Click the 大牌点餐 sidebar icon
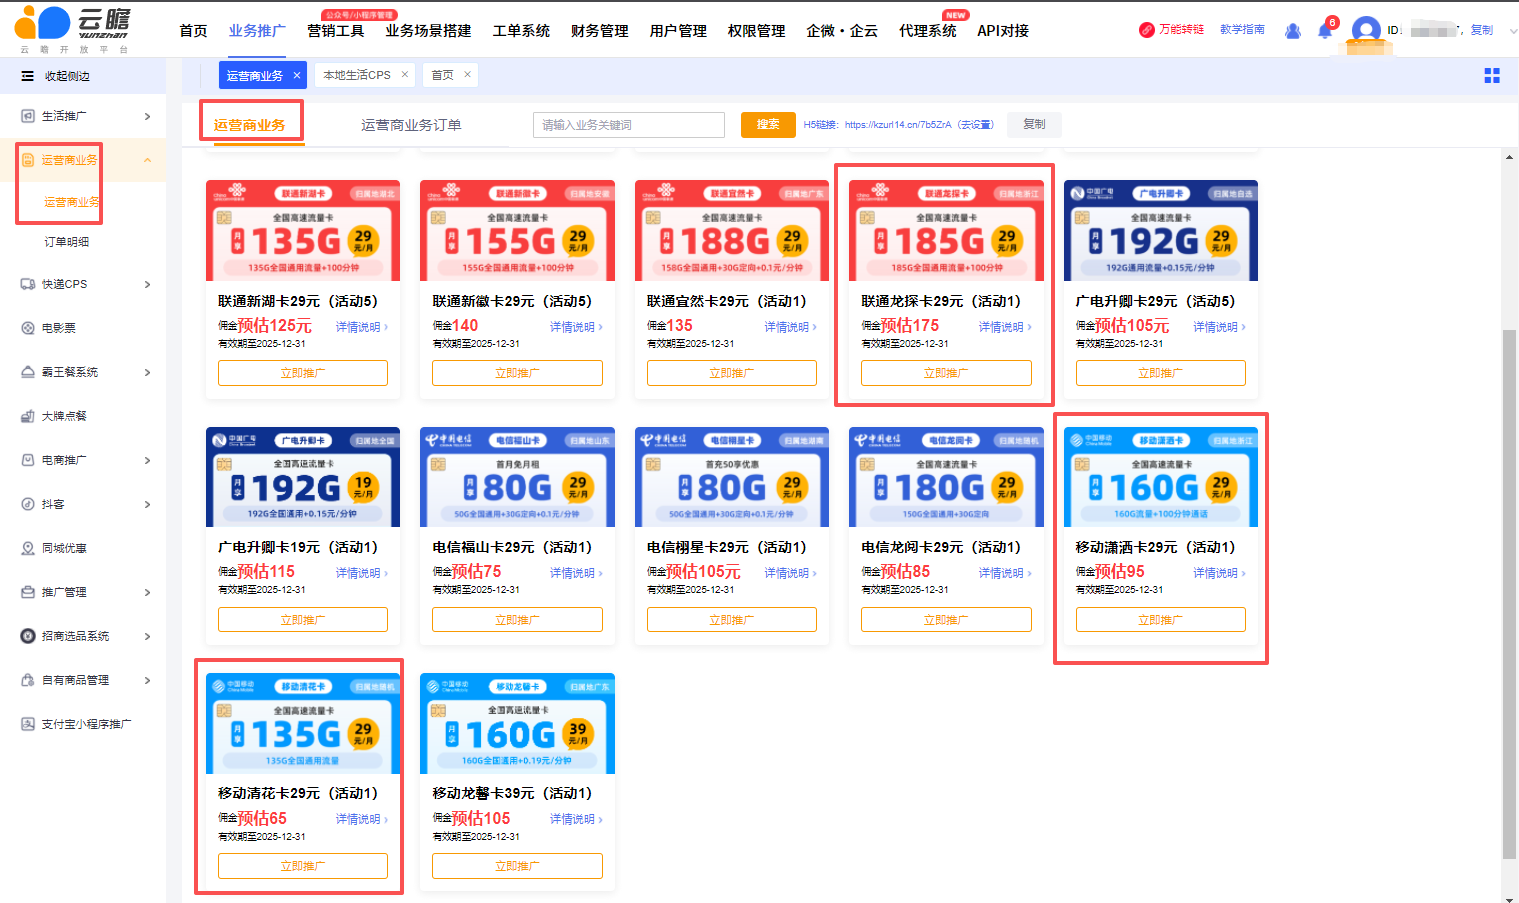 (28, 416)
